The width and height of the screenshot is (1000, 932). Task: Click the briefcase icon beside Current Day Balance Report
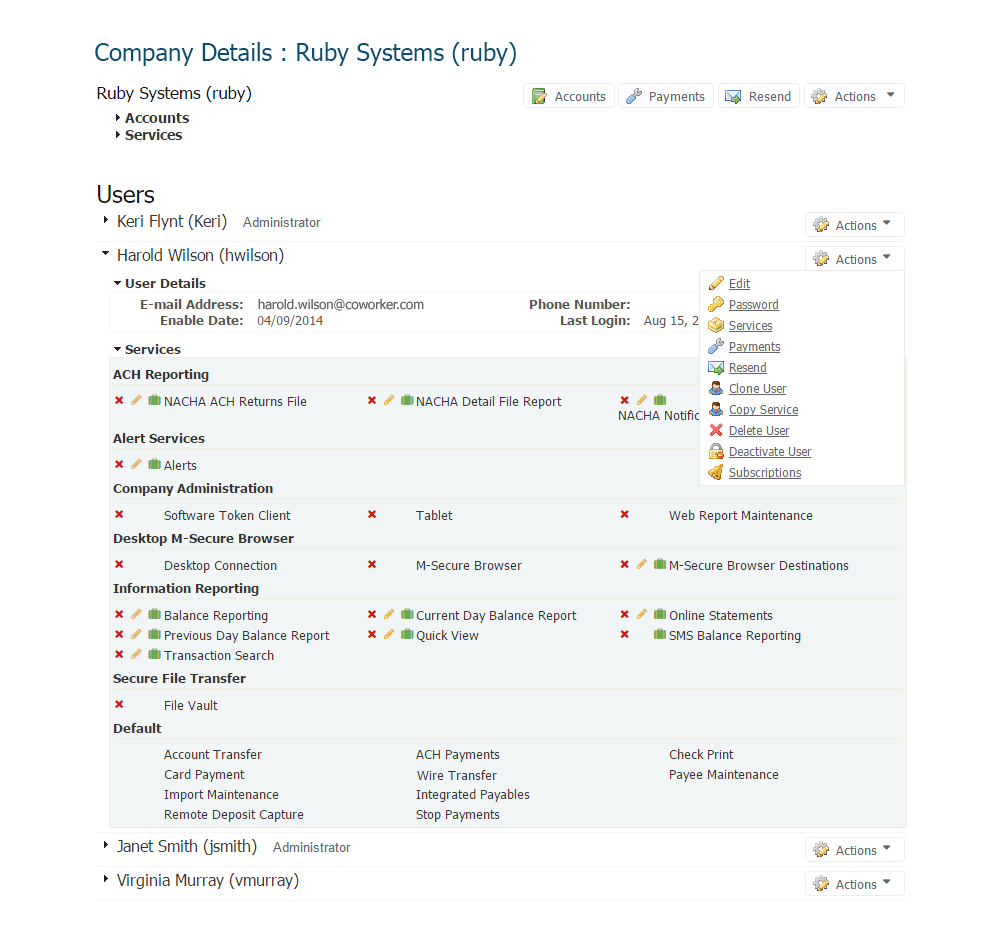(407, 614)
